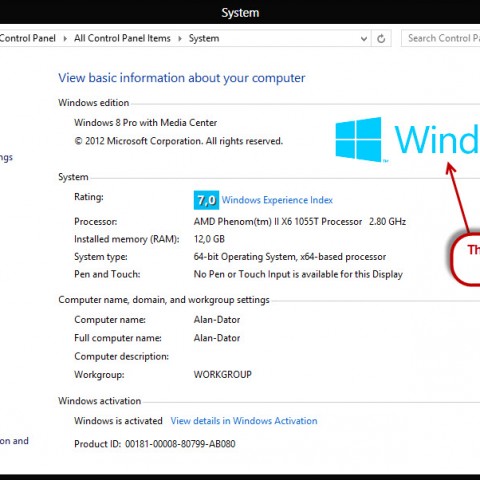This screenshot has height=480, width=480.
Task: Click the Windows activation section header
Action: [99, 401]
